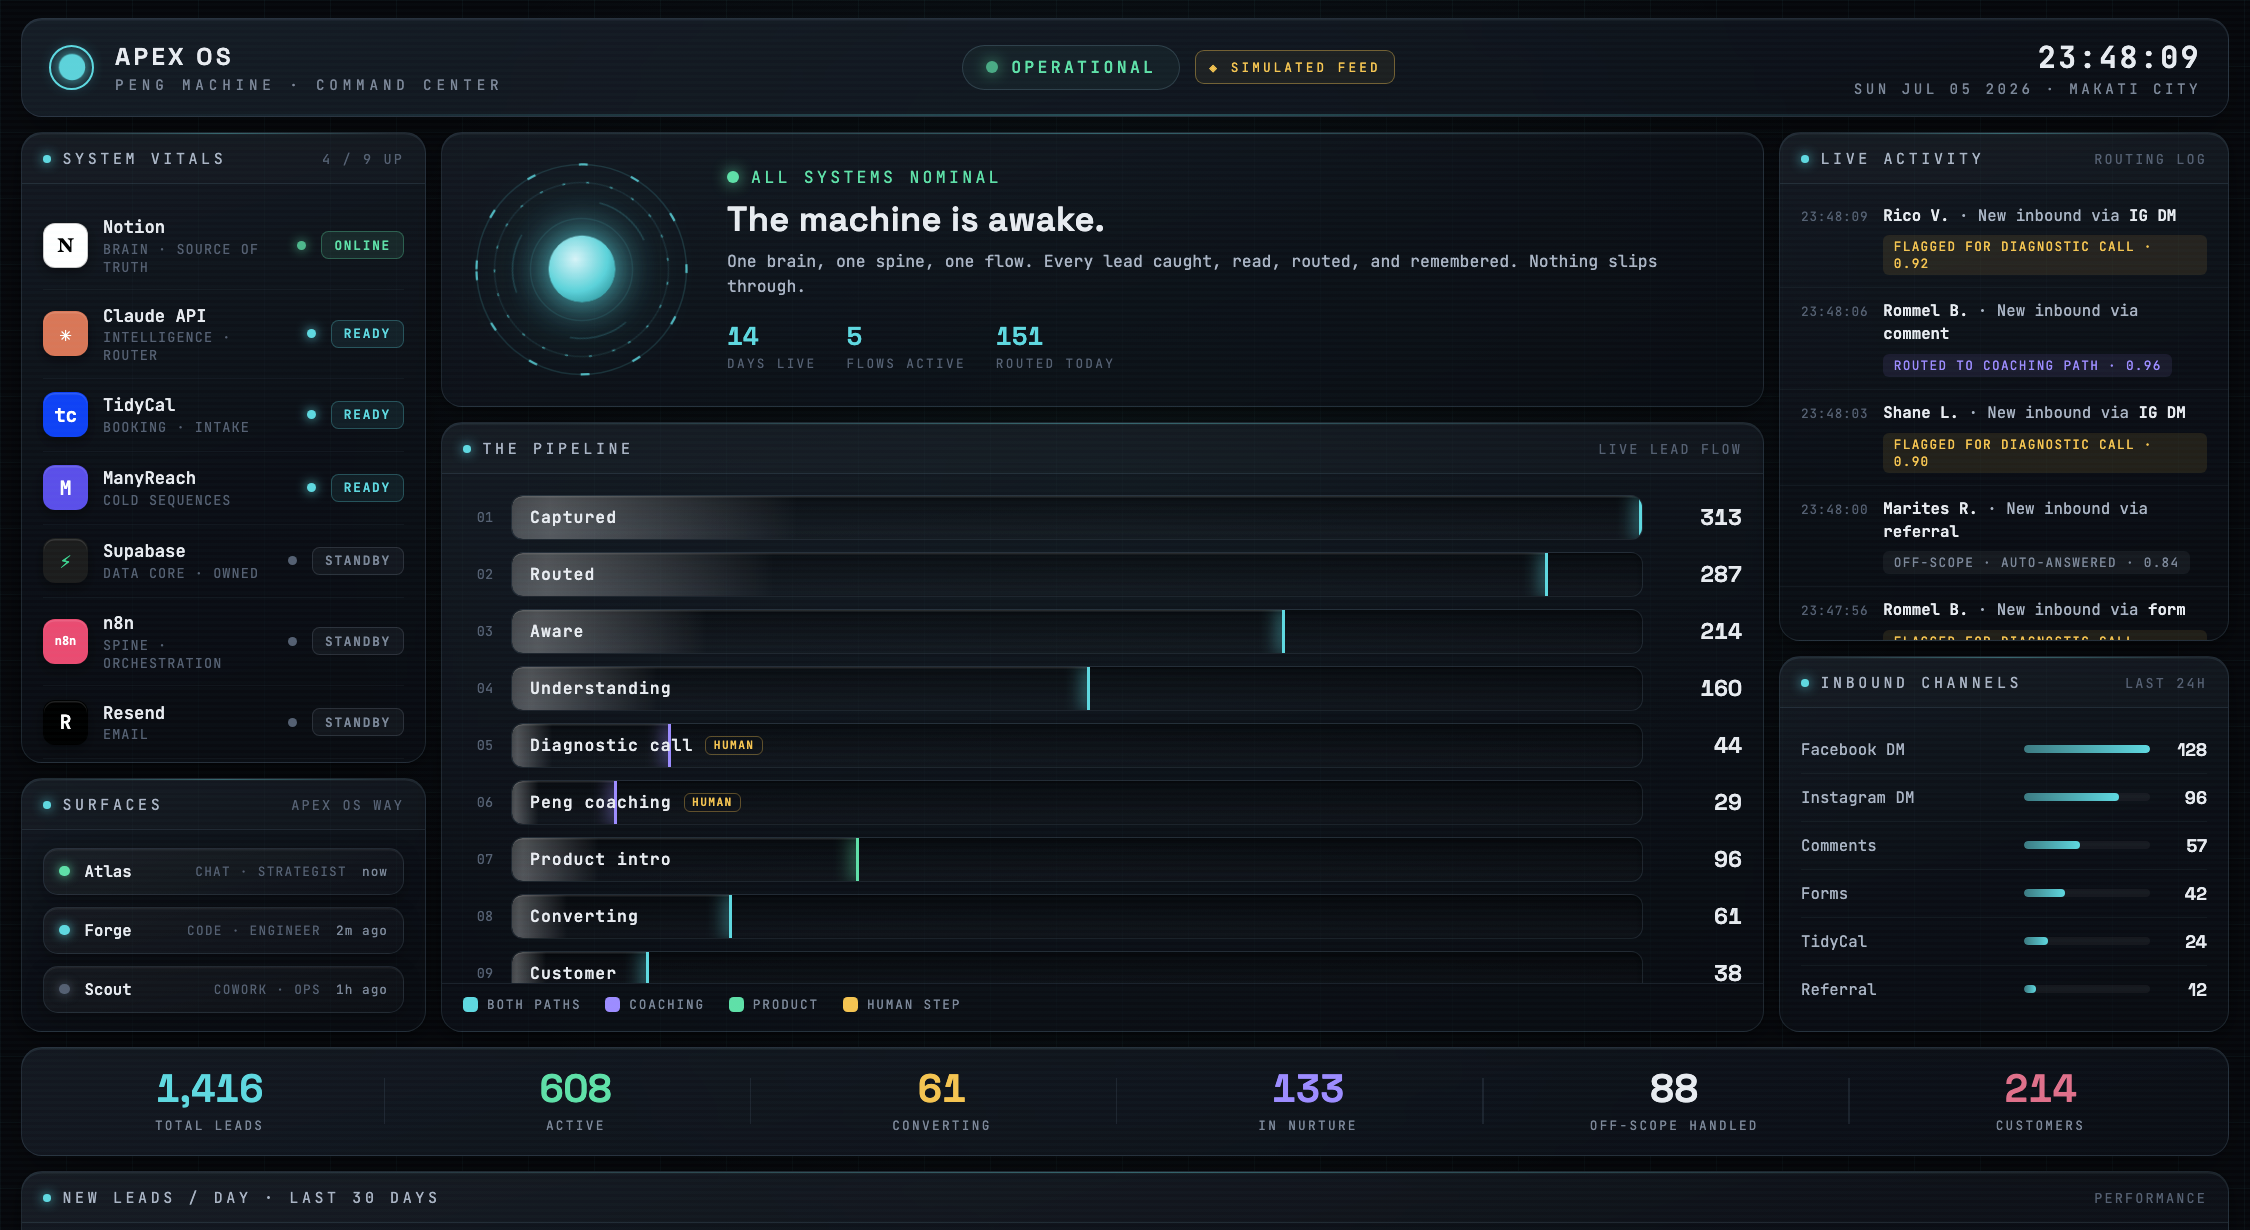Image resolution: width=2250 pixels, height=1230 pixels.
Task: Select the Understanding pipeline stage
Action: pos(1077,688)
